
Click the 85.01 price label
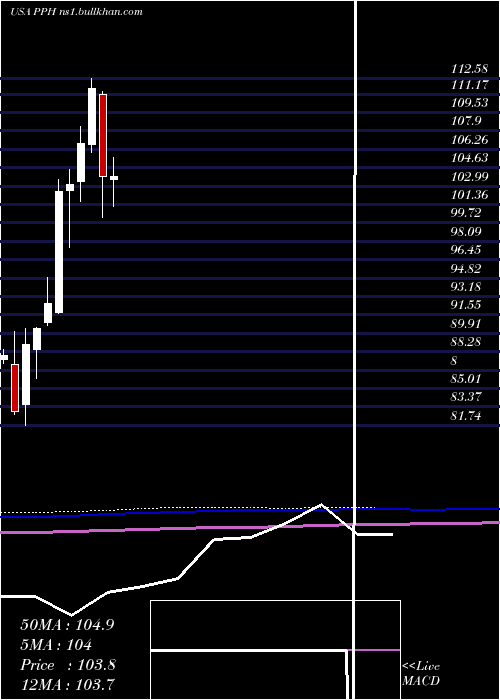(466, 379)
